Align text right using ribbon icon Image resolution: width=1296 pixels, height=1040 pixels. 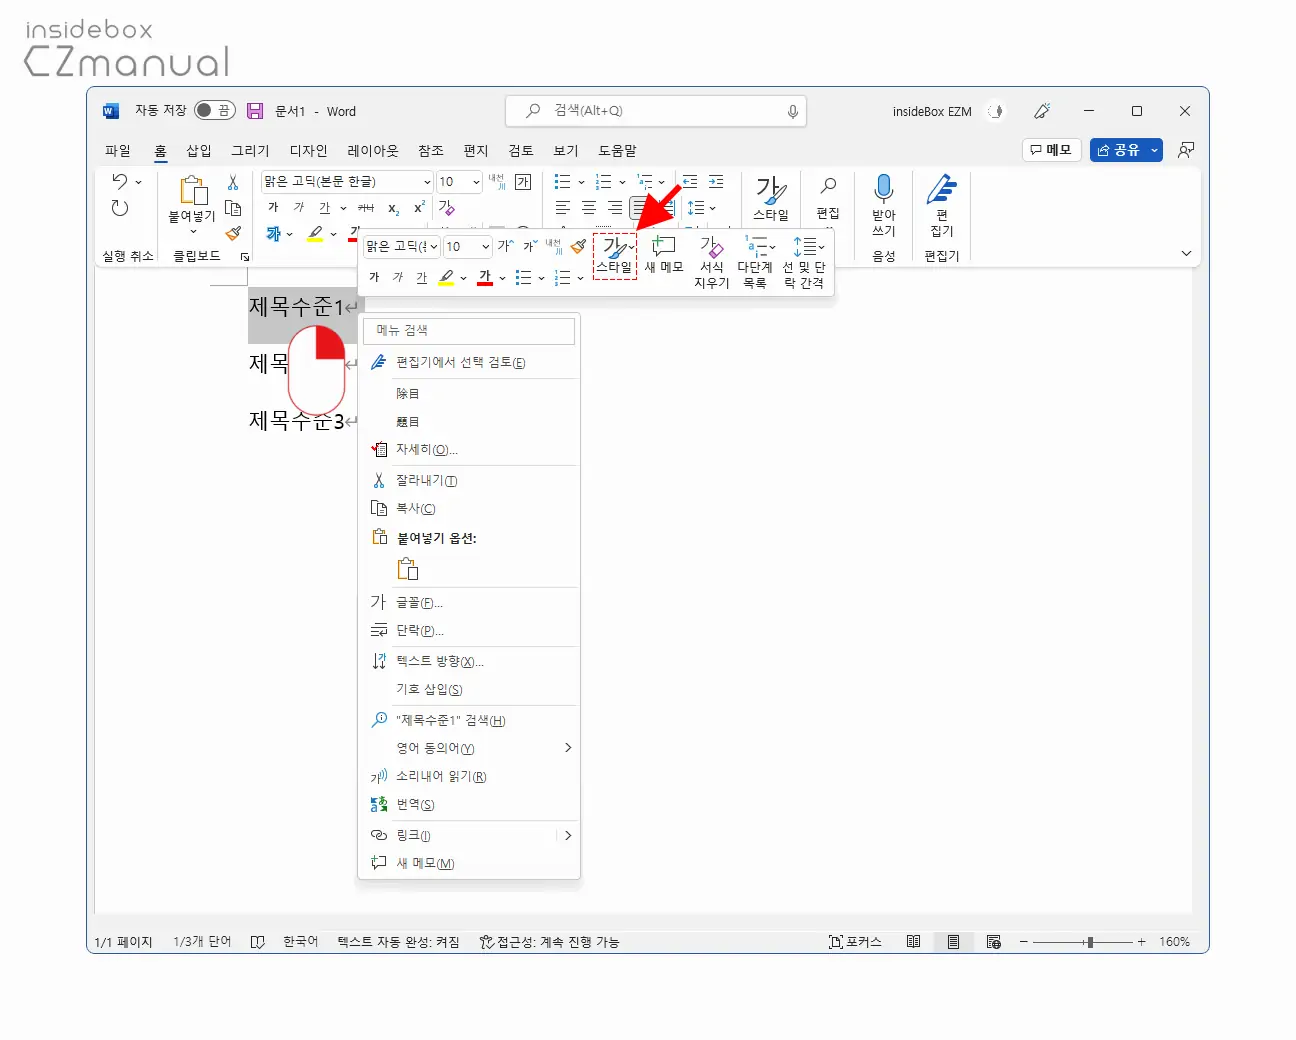(615, 208)
